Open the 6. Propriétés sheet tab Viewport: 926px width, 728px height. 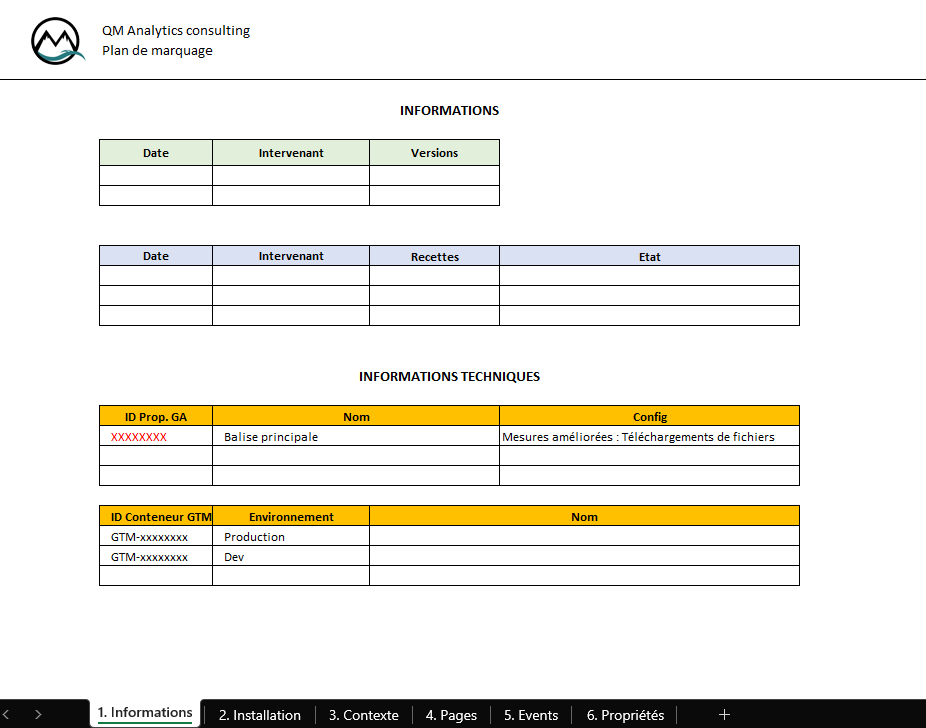point(625,715)
